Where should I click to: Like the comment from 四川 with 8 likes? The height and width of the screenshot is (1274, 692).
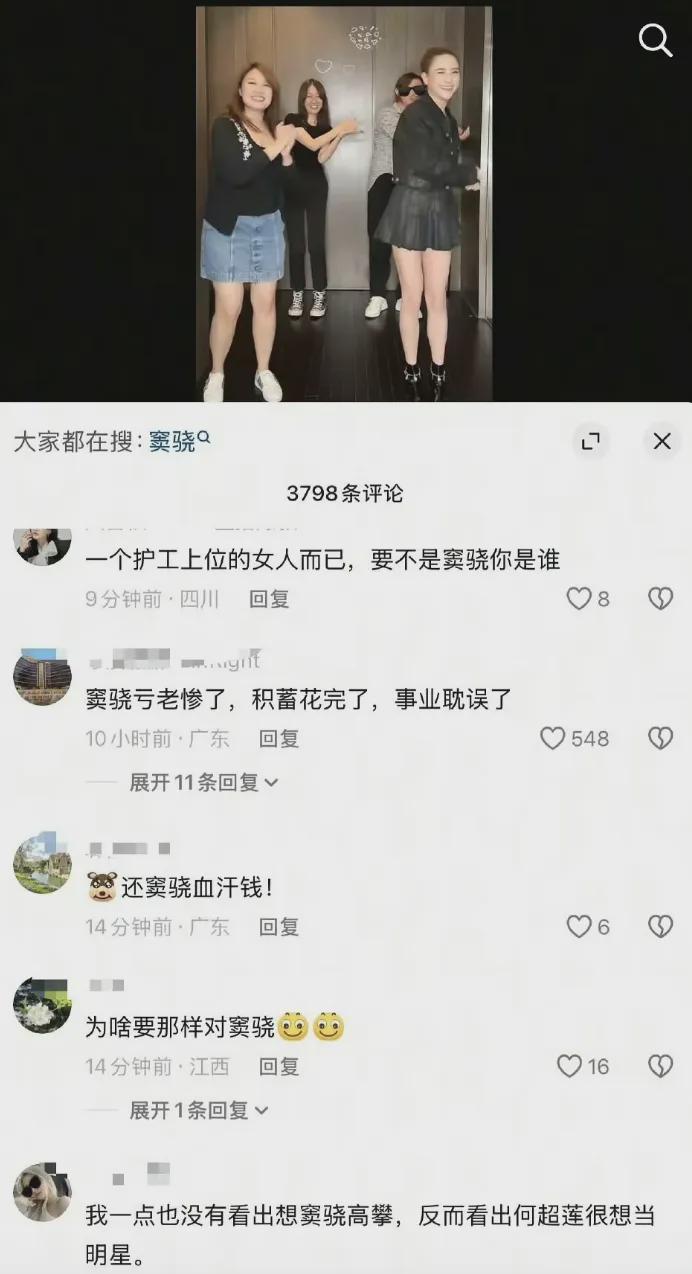579,599
